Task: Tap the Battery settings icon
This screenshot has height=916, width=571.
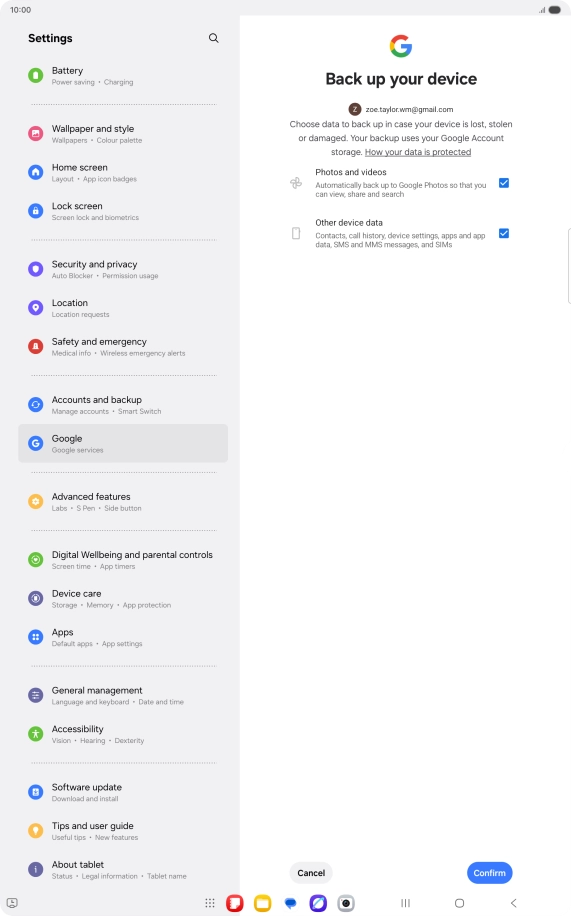Action: [x=36, y=75]
